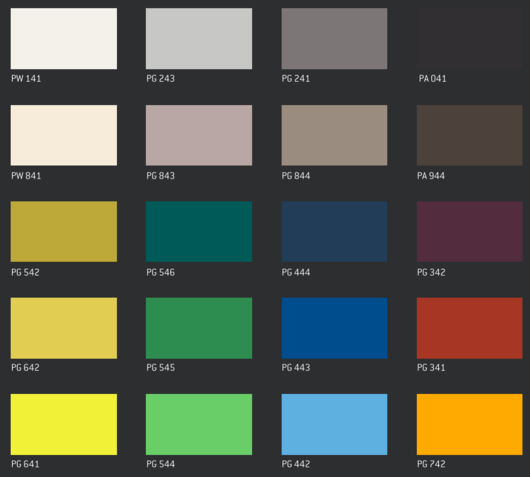Choose the PG 844 taupe swatch

[334, 135]
